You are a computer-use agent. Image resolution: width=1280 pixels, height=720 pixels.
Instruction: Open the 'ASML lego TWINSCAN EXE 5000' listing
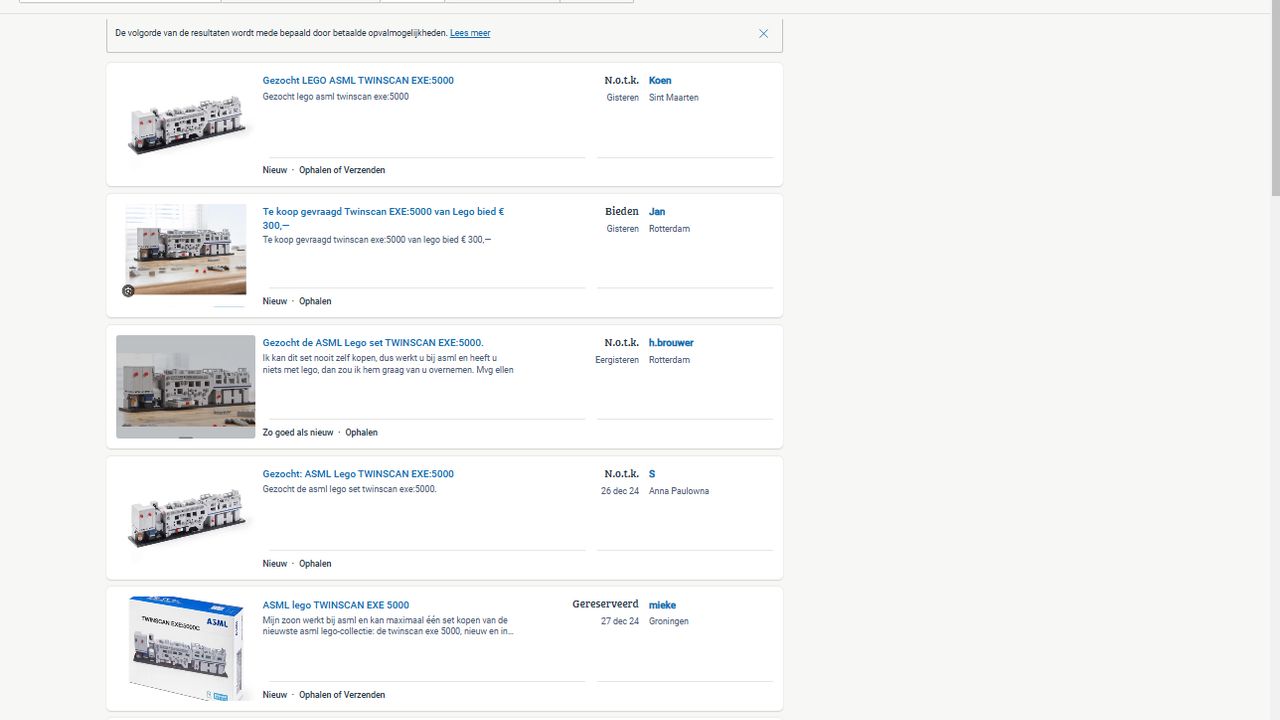[336, 605]
